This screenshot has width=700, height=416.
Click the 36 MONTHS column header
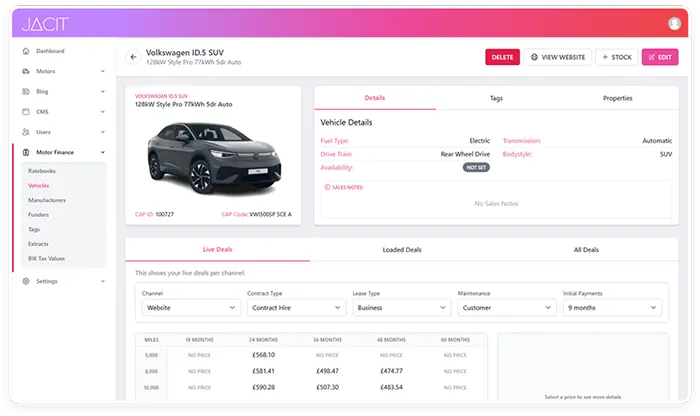(327, 340)
